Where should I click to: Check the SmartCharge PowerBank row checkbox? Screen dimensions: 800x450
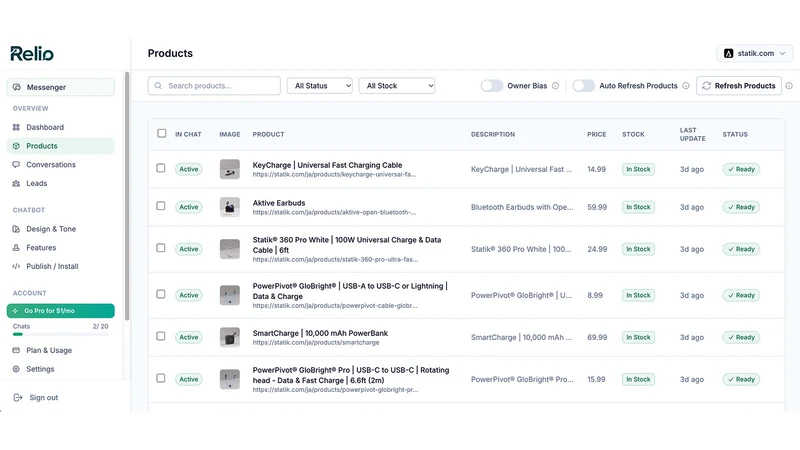[x=161, y=336]
